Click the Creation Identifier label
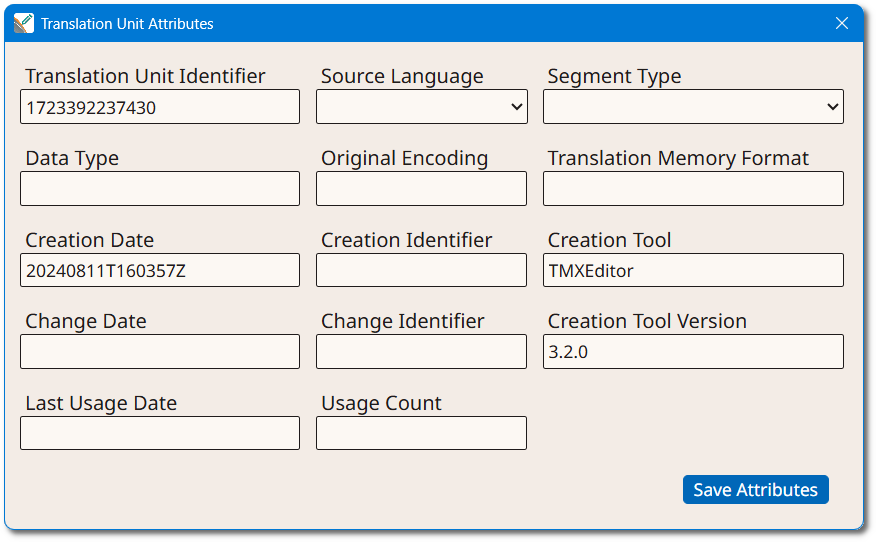 (x=407, y=240)
